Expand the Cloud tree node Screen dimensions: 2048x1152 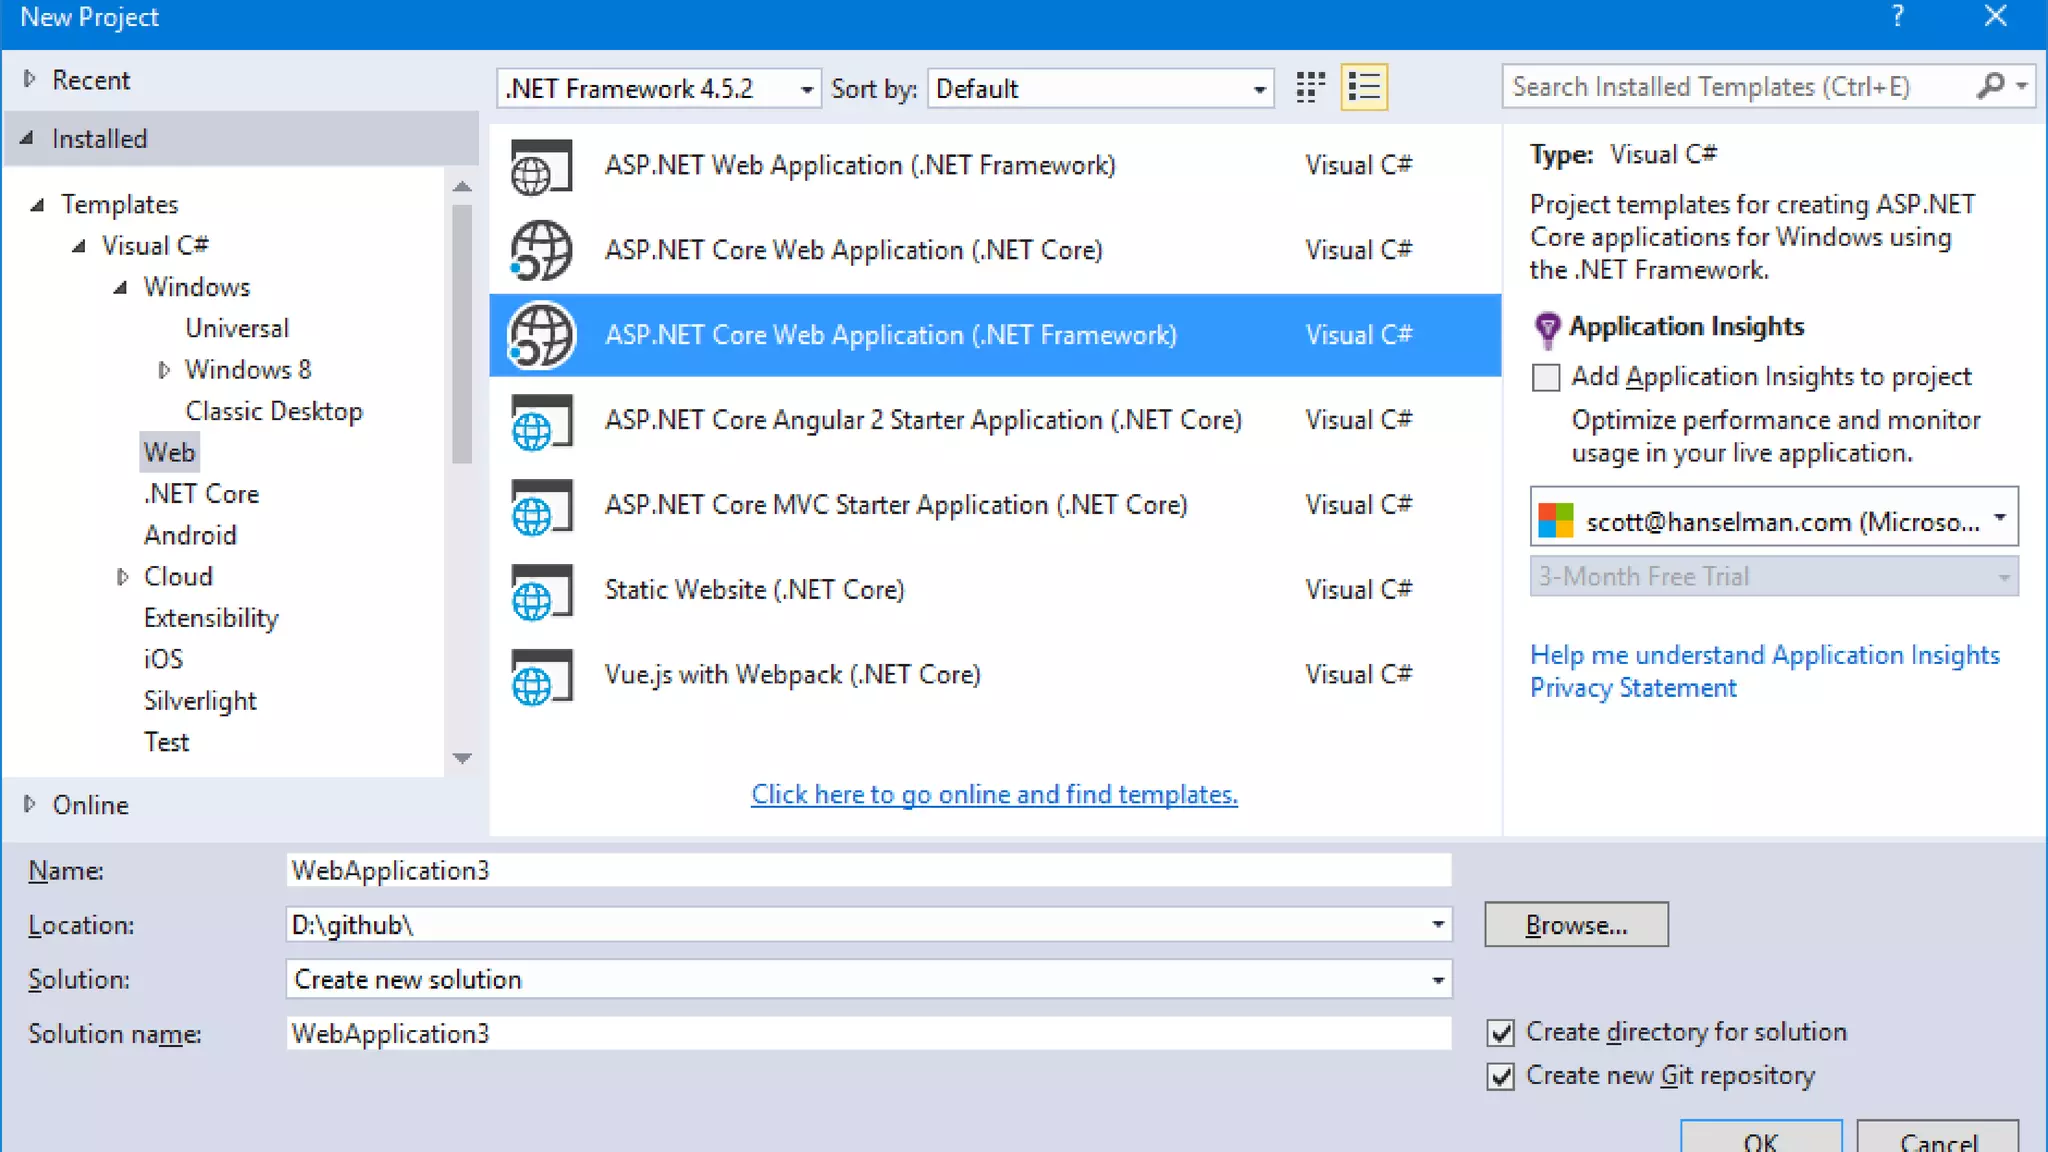(122, 577)
